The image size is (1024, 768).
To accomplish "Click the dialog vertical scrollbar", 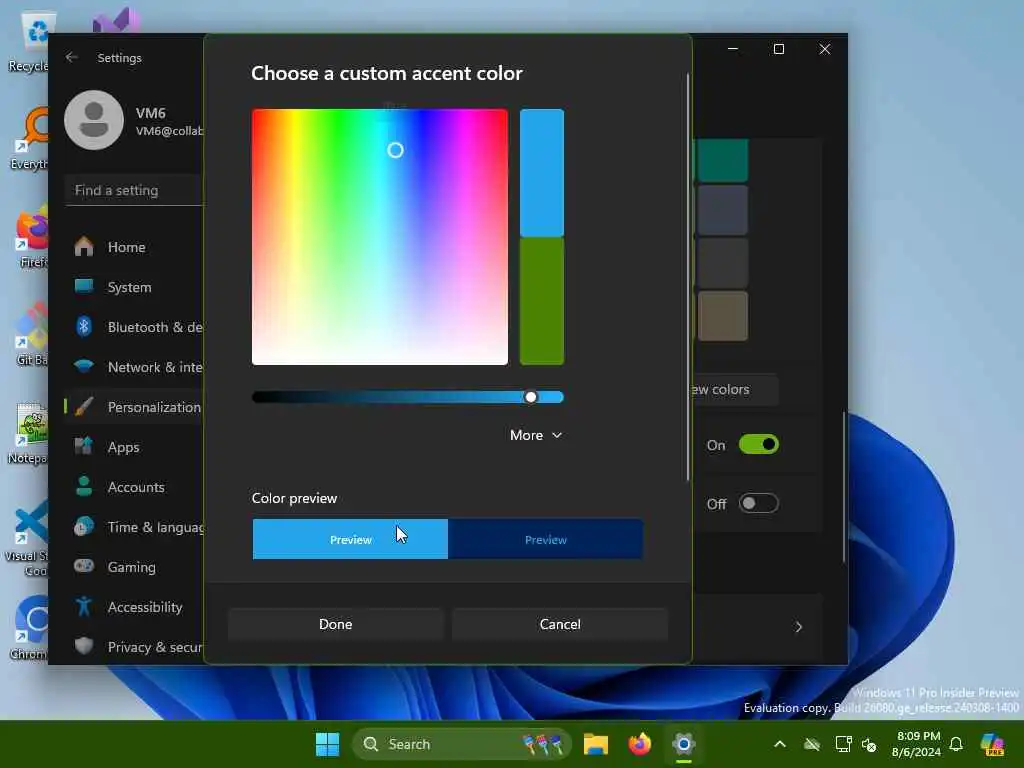I will (688, 278).
